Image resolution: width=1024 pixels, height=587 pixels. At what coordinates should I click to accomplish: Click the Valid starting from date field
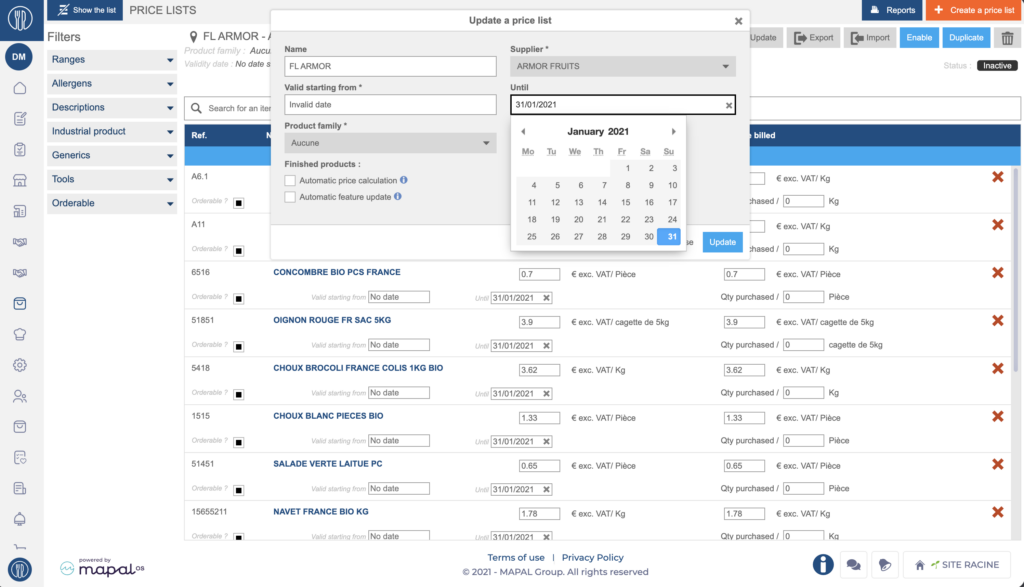(390, 104)
